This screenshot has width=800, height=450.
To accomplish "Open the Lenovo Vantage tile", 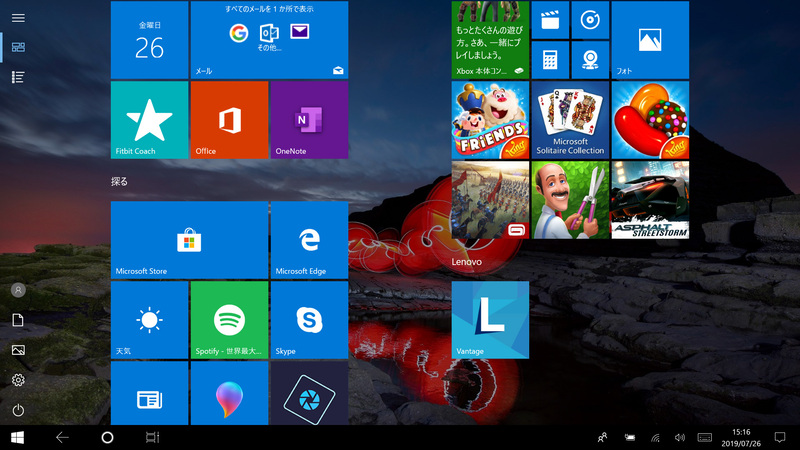I will pos(490,320).
